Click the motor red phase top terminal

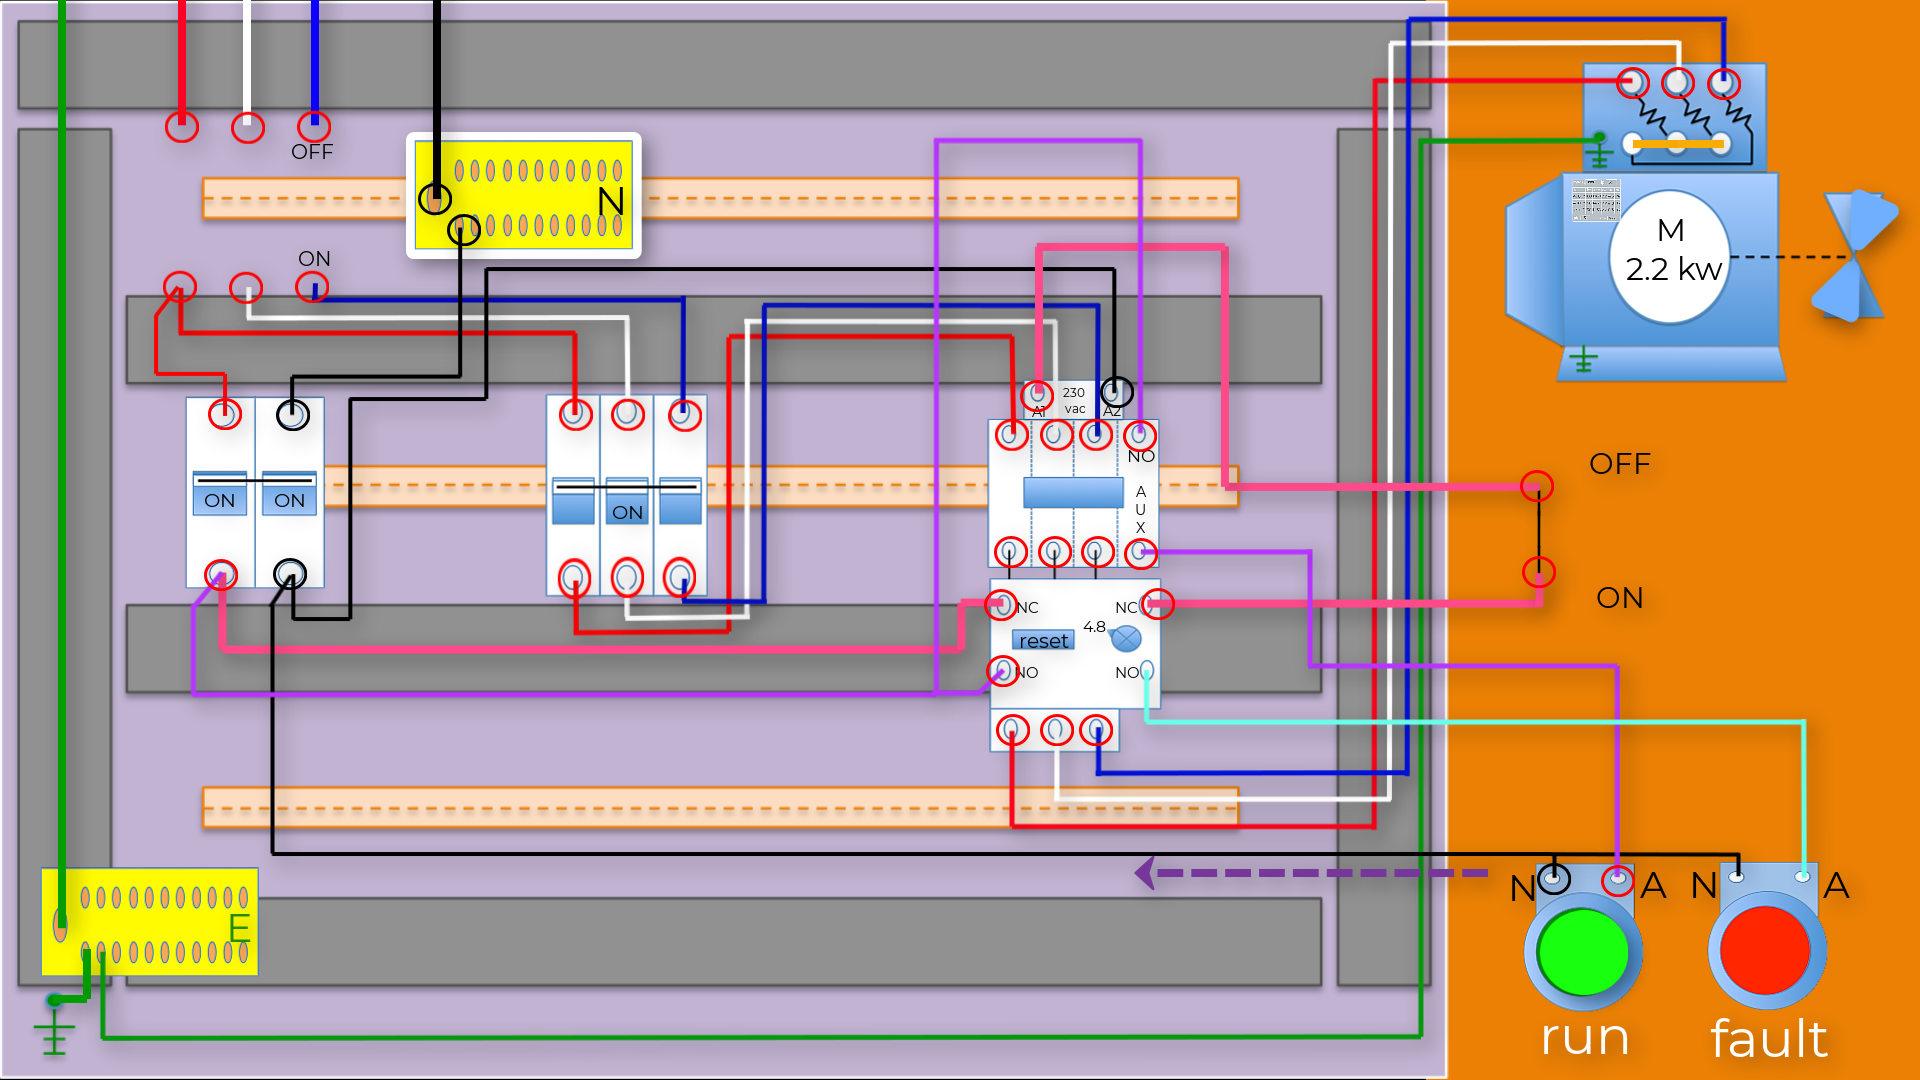pos(1633,82)
